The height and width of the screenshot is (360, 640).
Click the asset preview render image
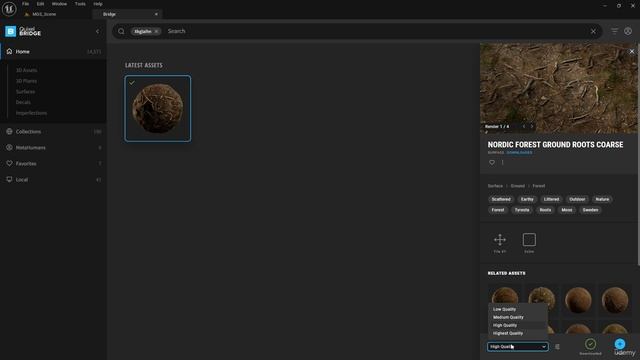pos(558,88)
